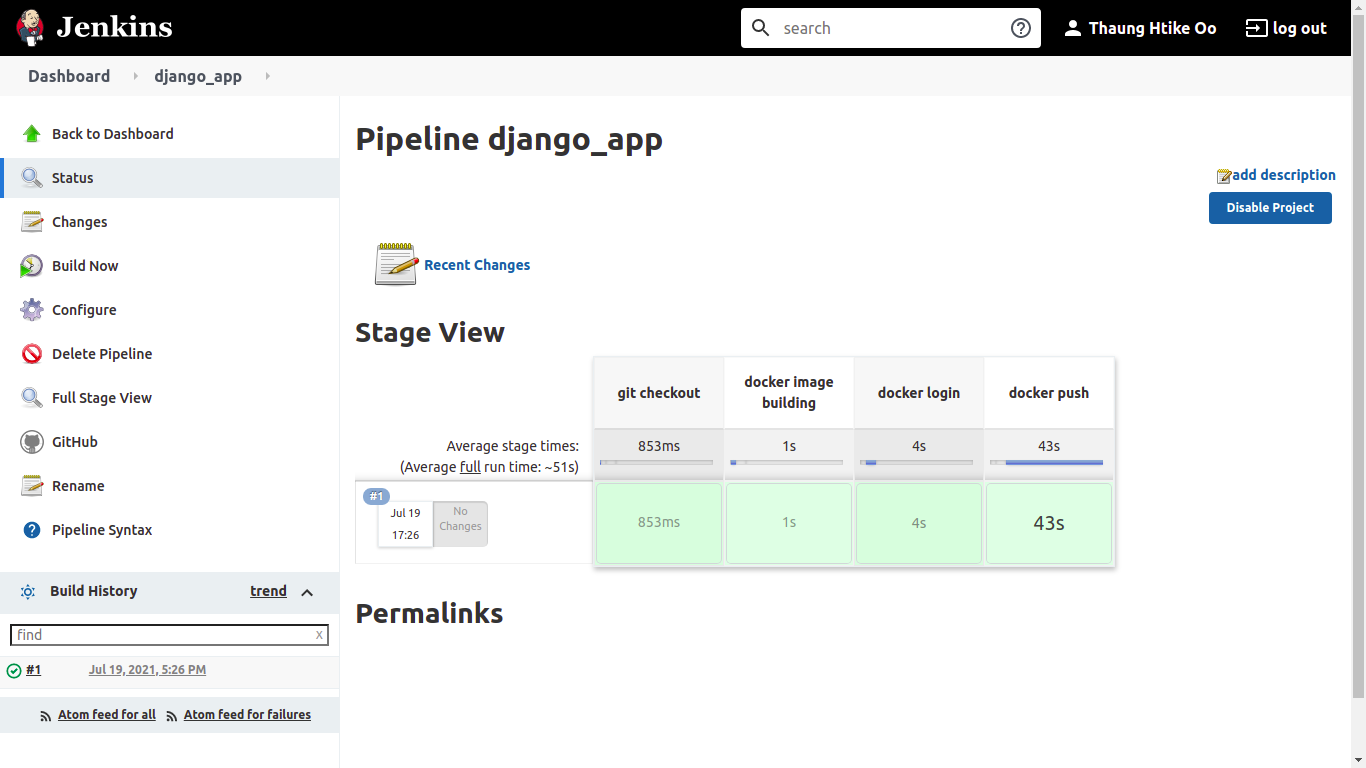Image resolution: width=1366 pixels, height=768 pixels.
Task: Click the django_app breadcrumb link
Action: (x=198, y=76)
